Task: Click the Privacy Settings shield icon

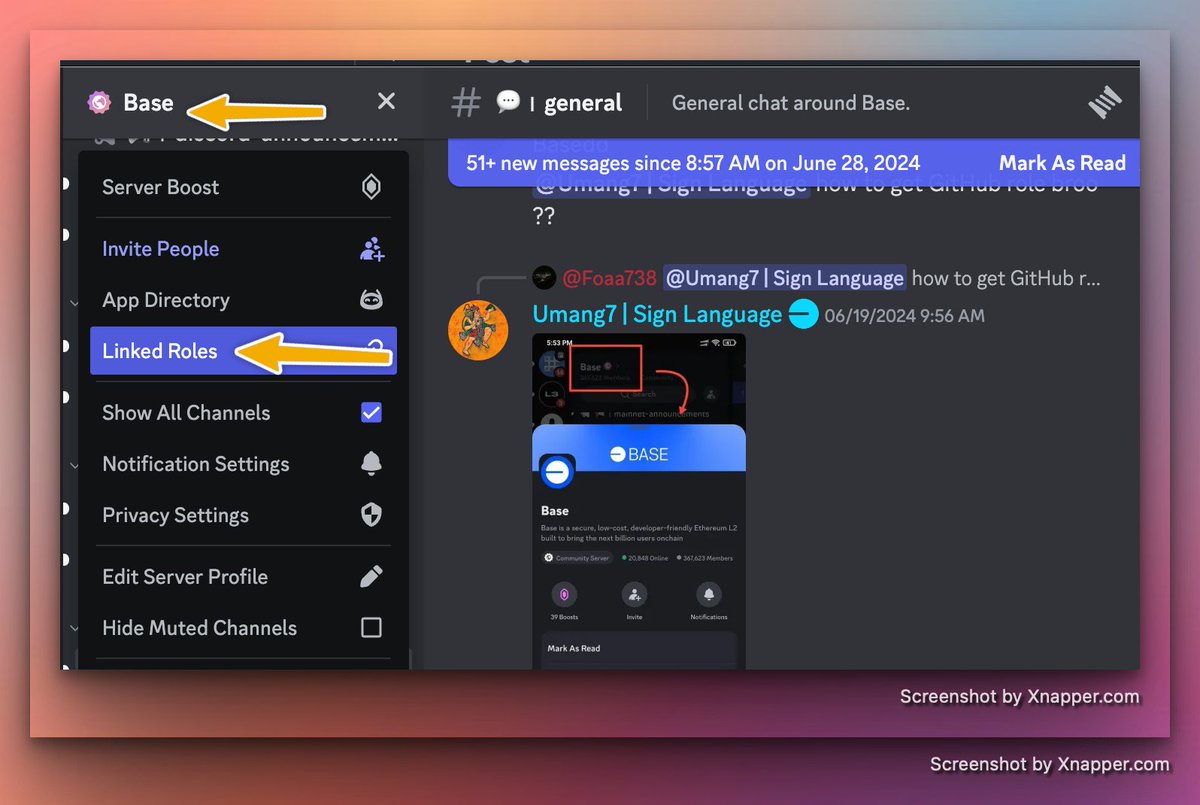Action: click(x=371, y=515)
